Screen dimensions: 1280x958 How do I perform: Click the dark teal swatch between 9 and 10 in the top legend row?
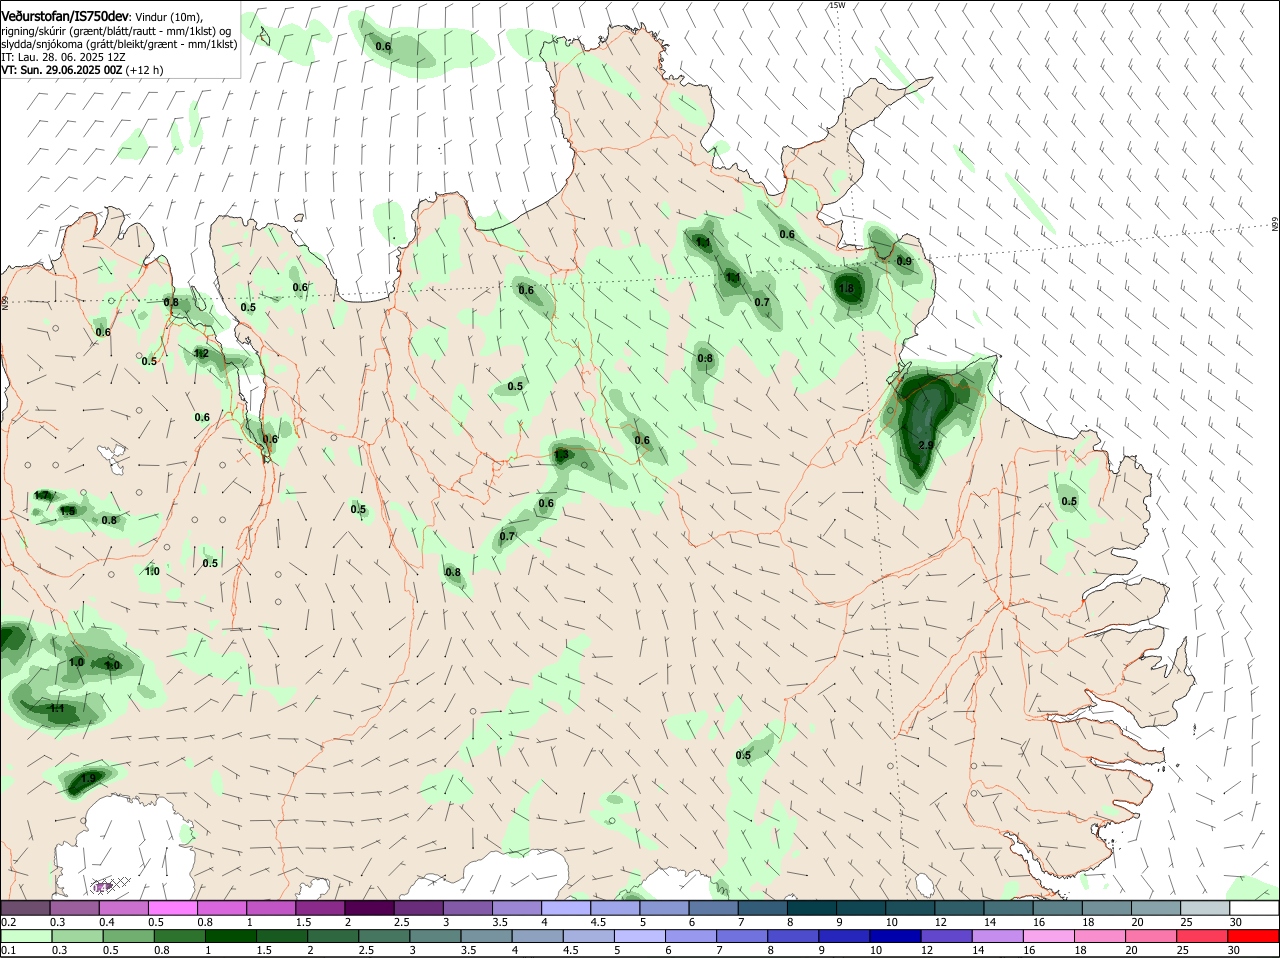[x=861, y=908]
